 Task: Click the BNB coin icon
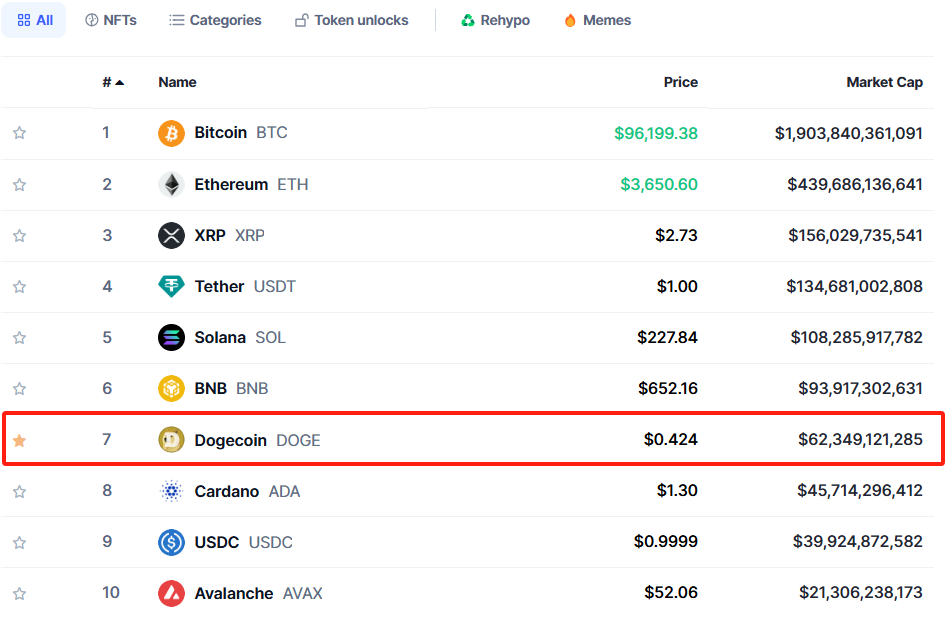tap(172, 389)
